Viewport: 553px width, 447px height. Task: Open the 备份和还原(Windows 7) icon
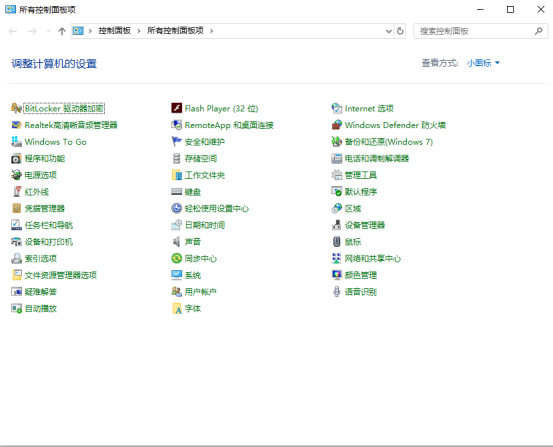tap(336, 141)
